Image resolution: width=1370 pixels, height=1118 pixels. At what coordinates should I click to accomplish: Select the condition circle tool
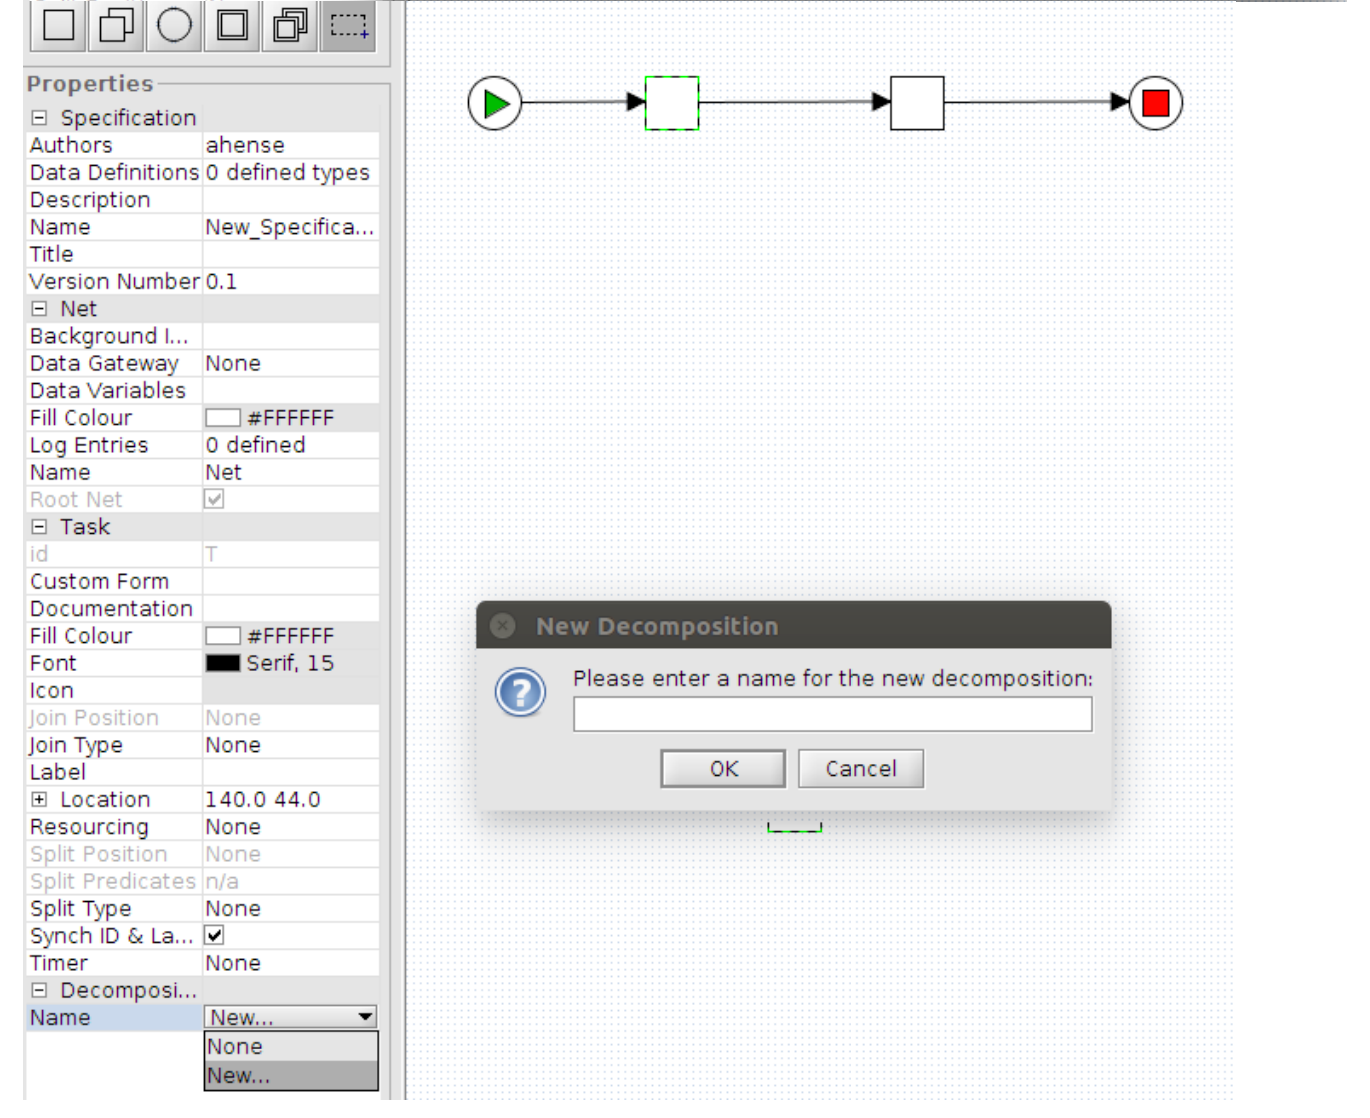(174, 25)
